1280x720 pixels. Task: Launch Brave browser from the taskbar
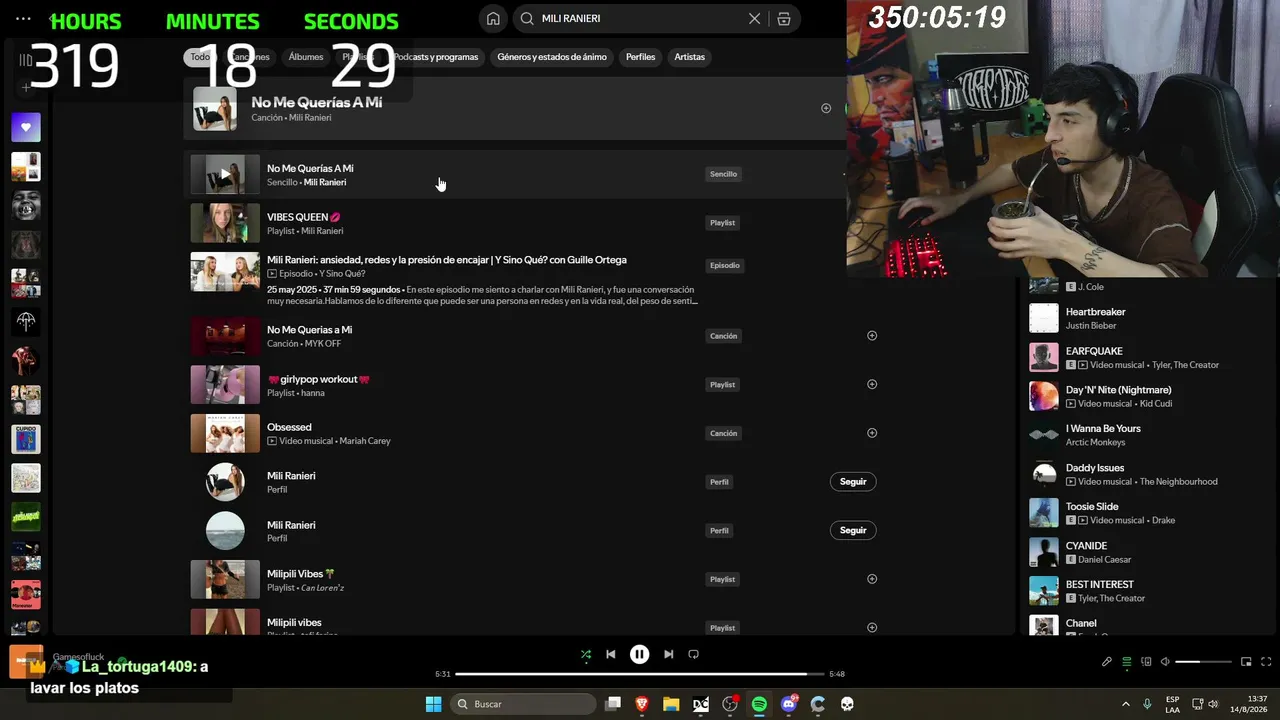point(642,704)
